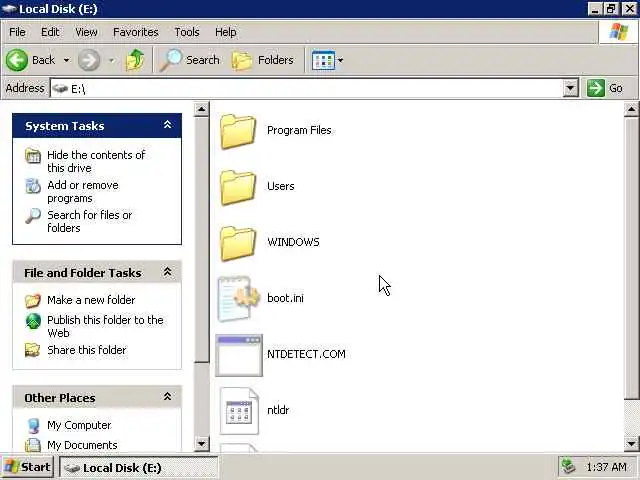The width and height of the screenshot is (640, 480).
Task: Click the green Go arrow
Action: click(x=596, y=88)
